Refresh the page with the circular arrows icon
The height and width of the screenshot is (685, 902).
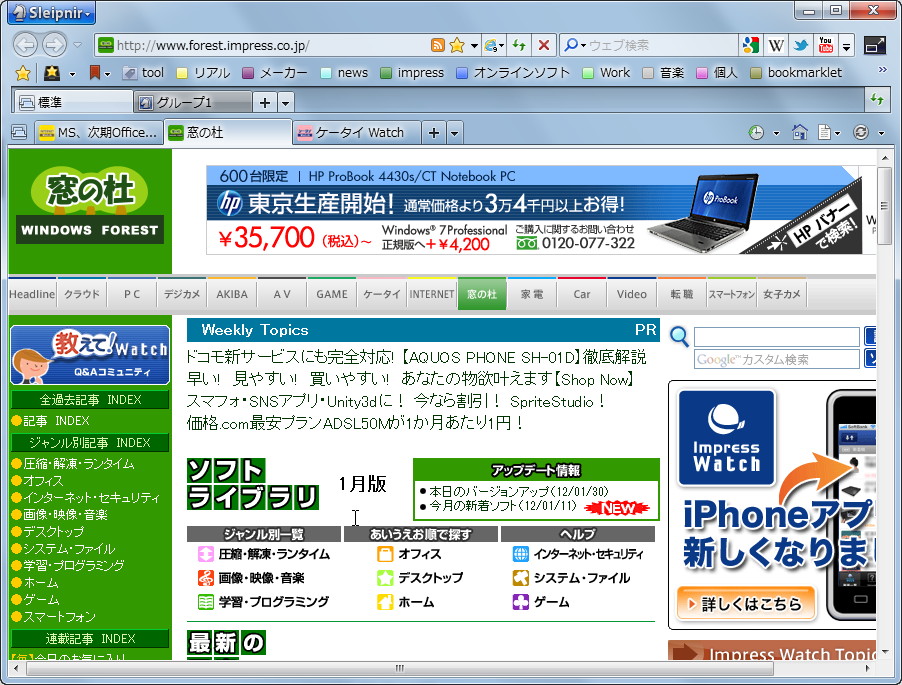click(x=861, y=131)
